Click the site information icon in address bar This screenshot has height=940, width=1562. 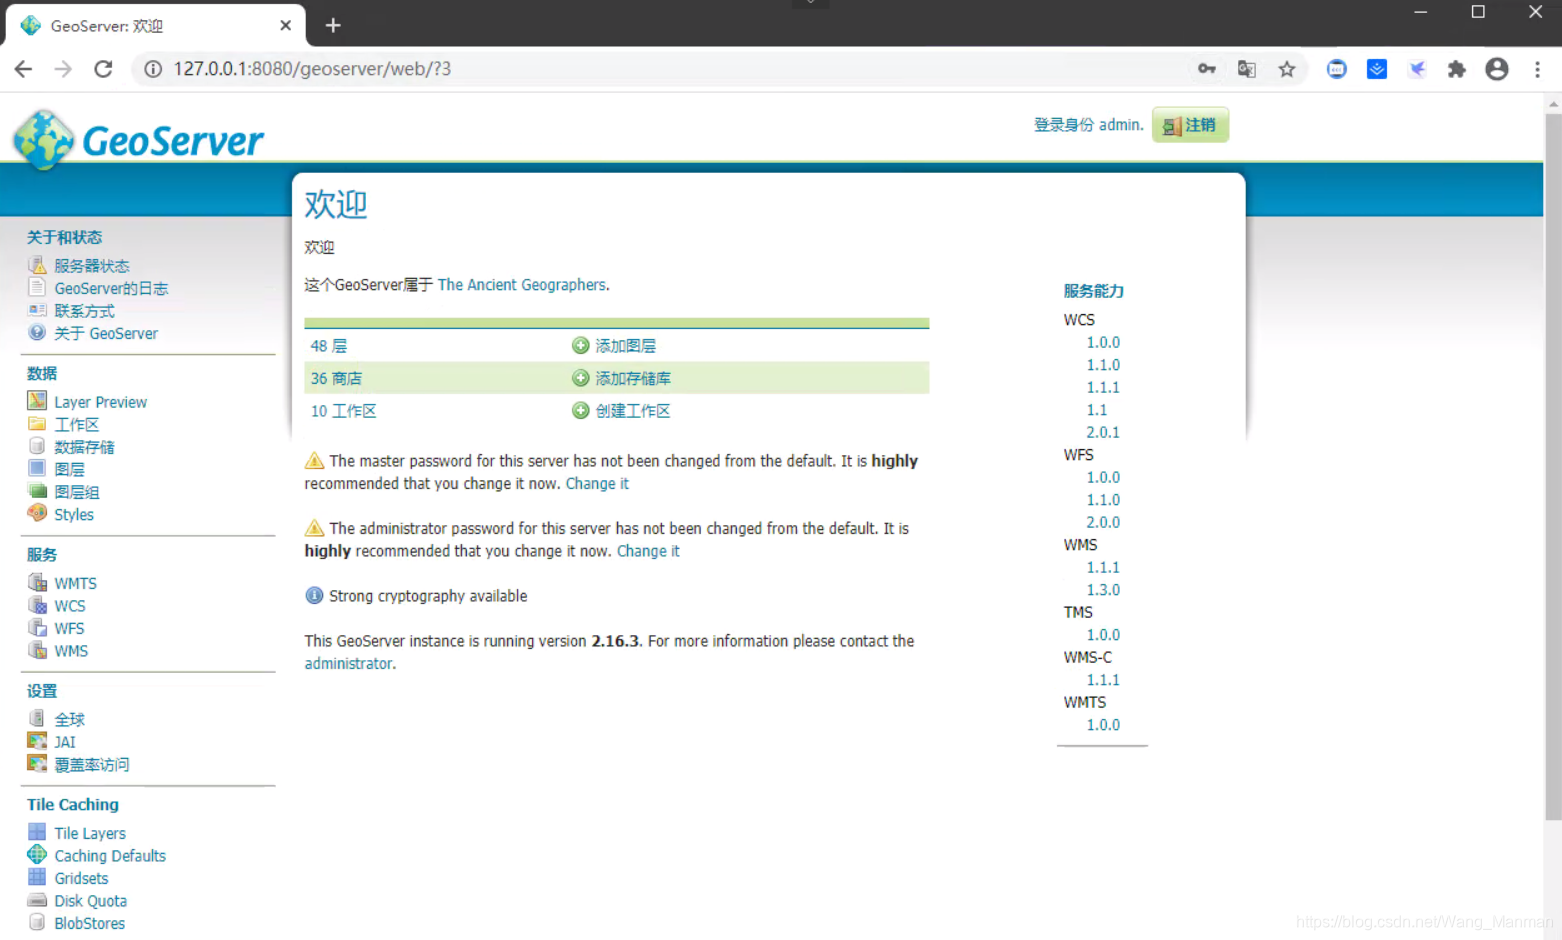153,69
